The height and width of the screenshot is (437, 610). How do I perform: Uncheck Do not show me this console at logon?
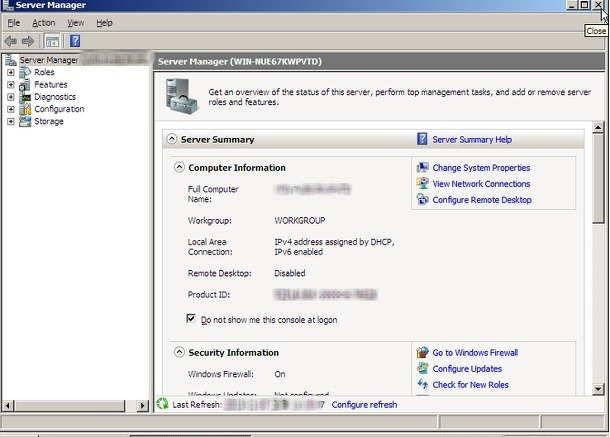191,319
